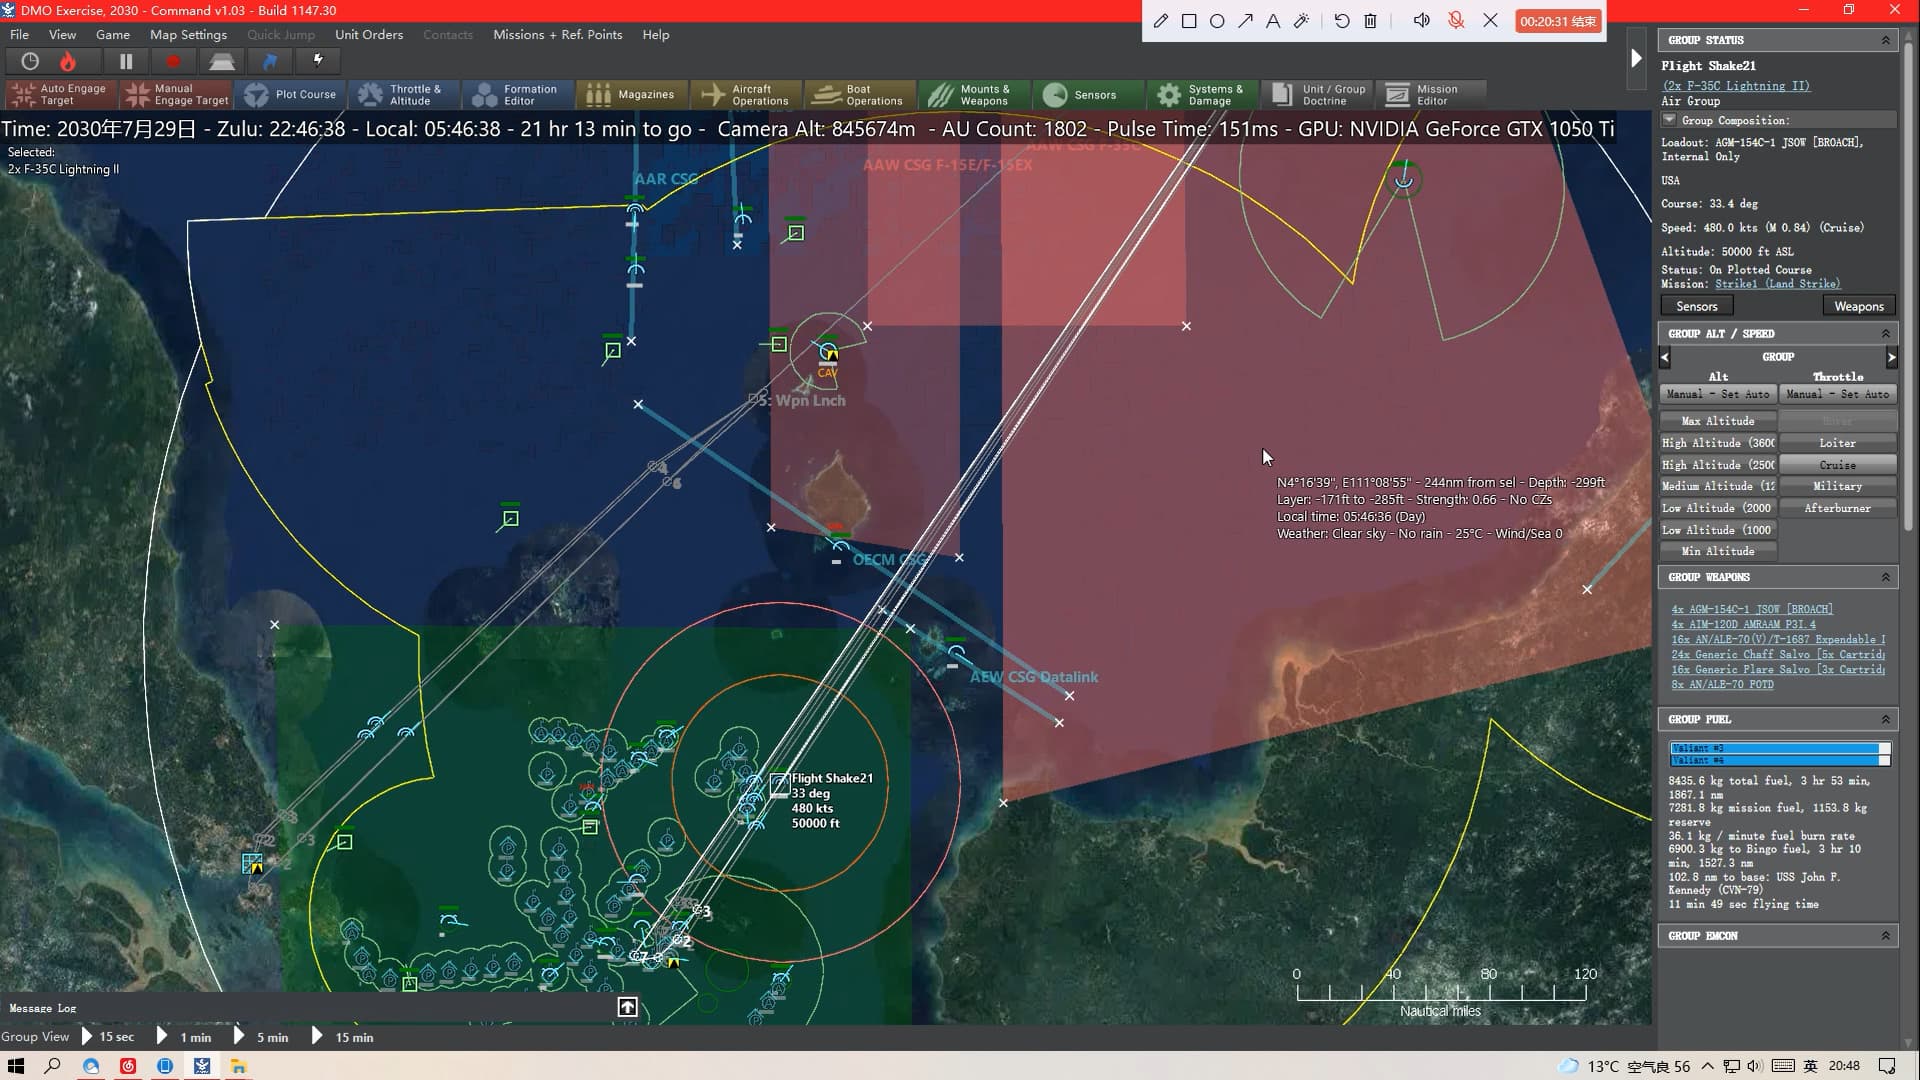Open the Map Settings menu
The height and width of the screenshot is (1080, 1920).
pos(188,34)
